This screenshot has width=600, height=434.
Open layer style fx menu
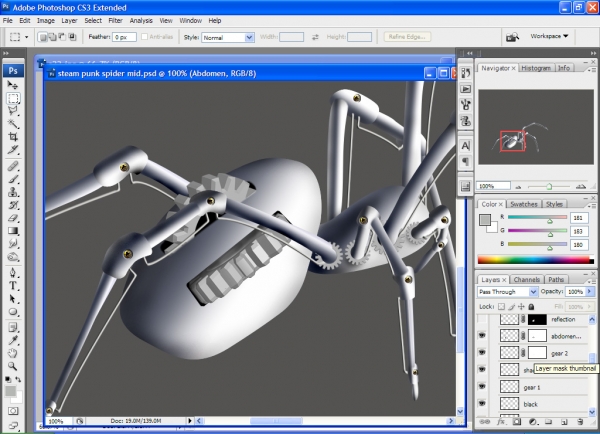coord(501,422)
